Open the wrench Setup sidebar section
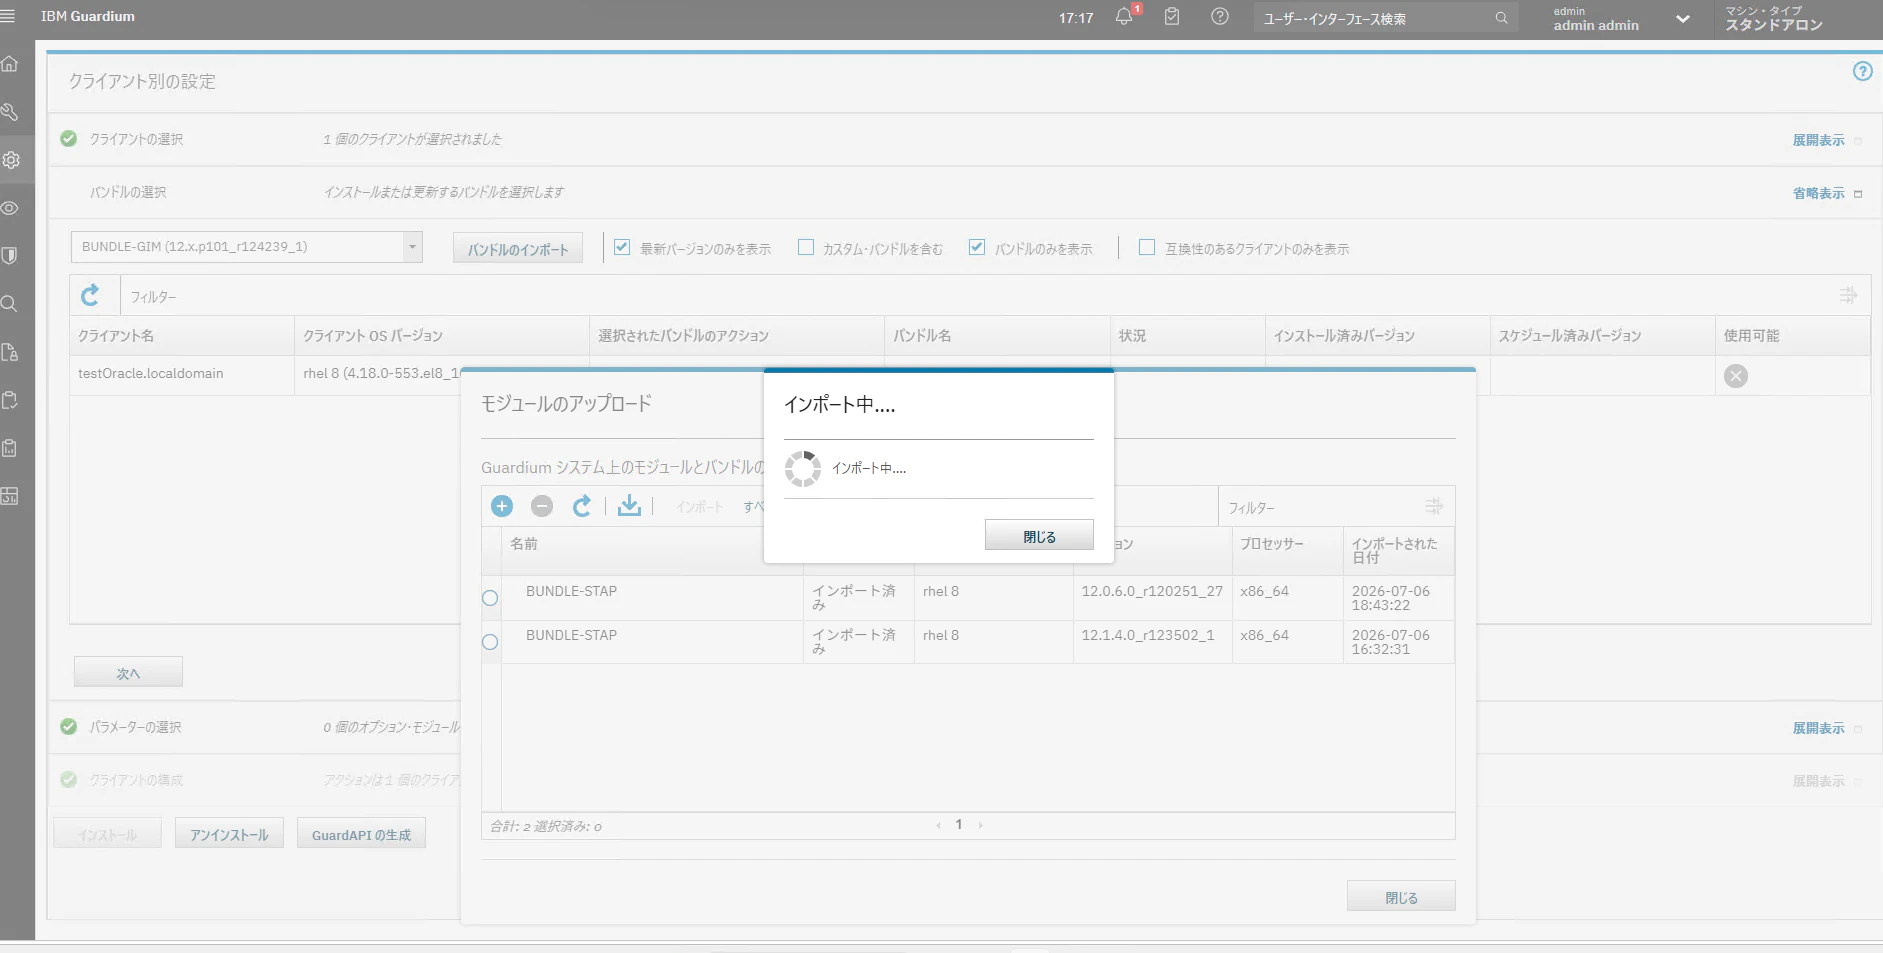 tap(10, 112)
